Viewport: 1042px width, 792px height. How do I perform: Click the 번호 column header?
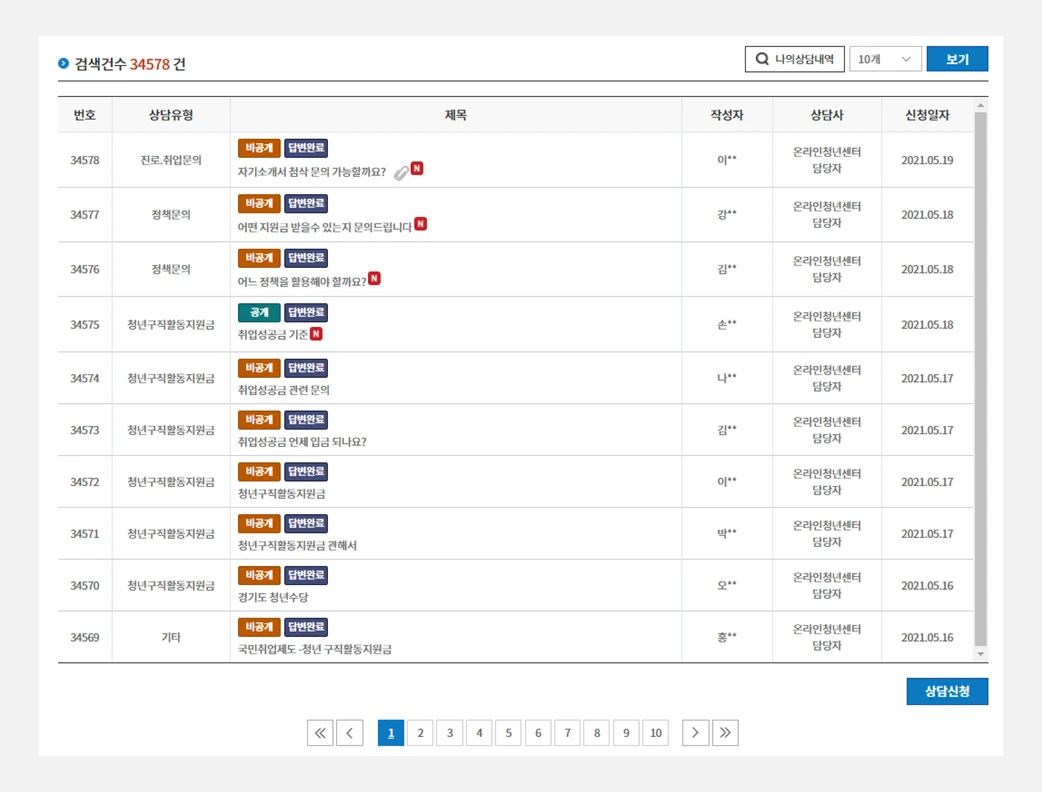(x=84, y=115)
